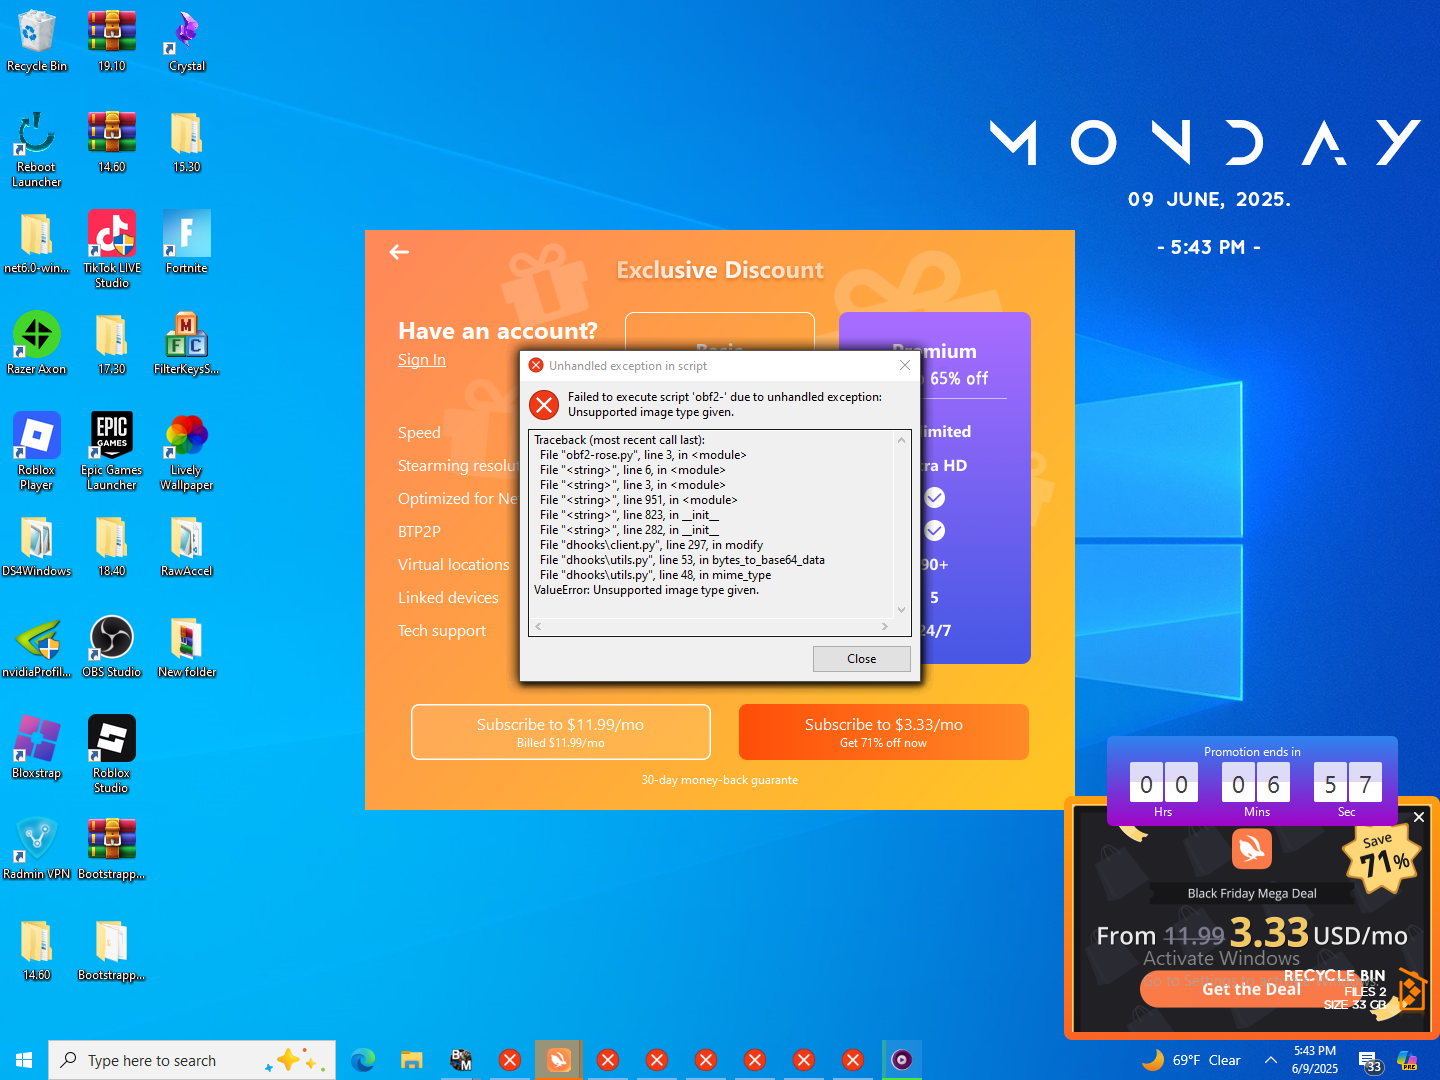Select the Premium plan card
1440x1080 pixels.
935,488
